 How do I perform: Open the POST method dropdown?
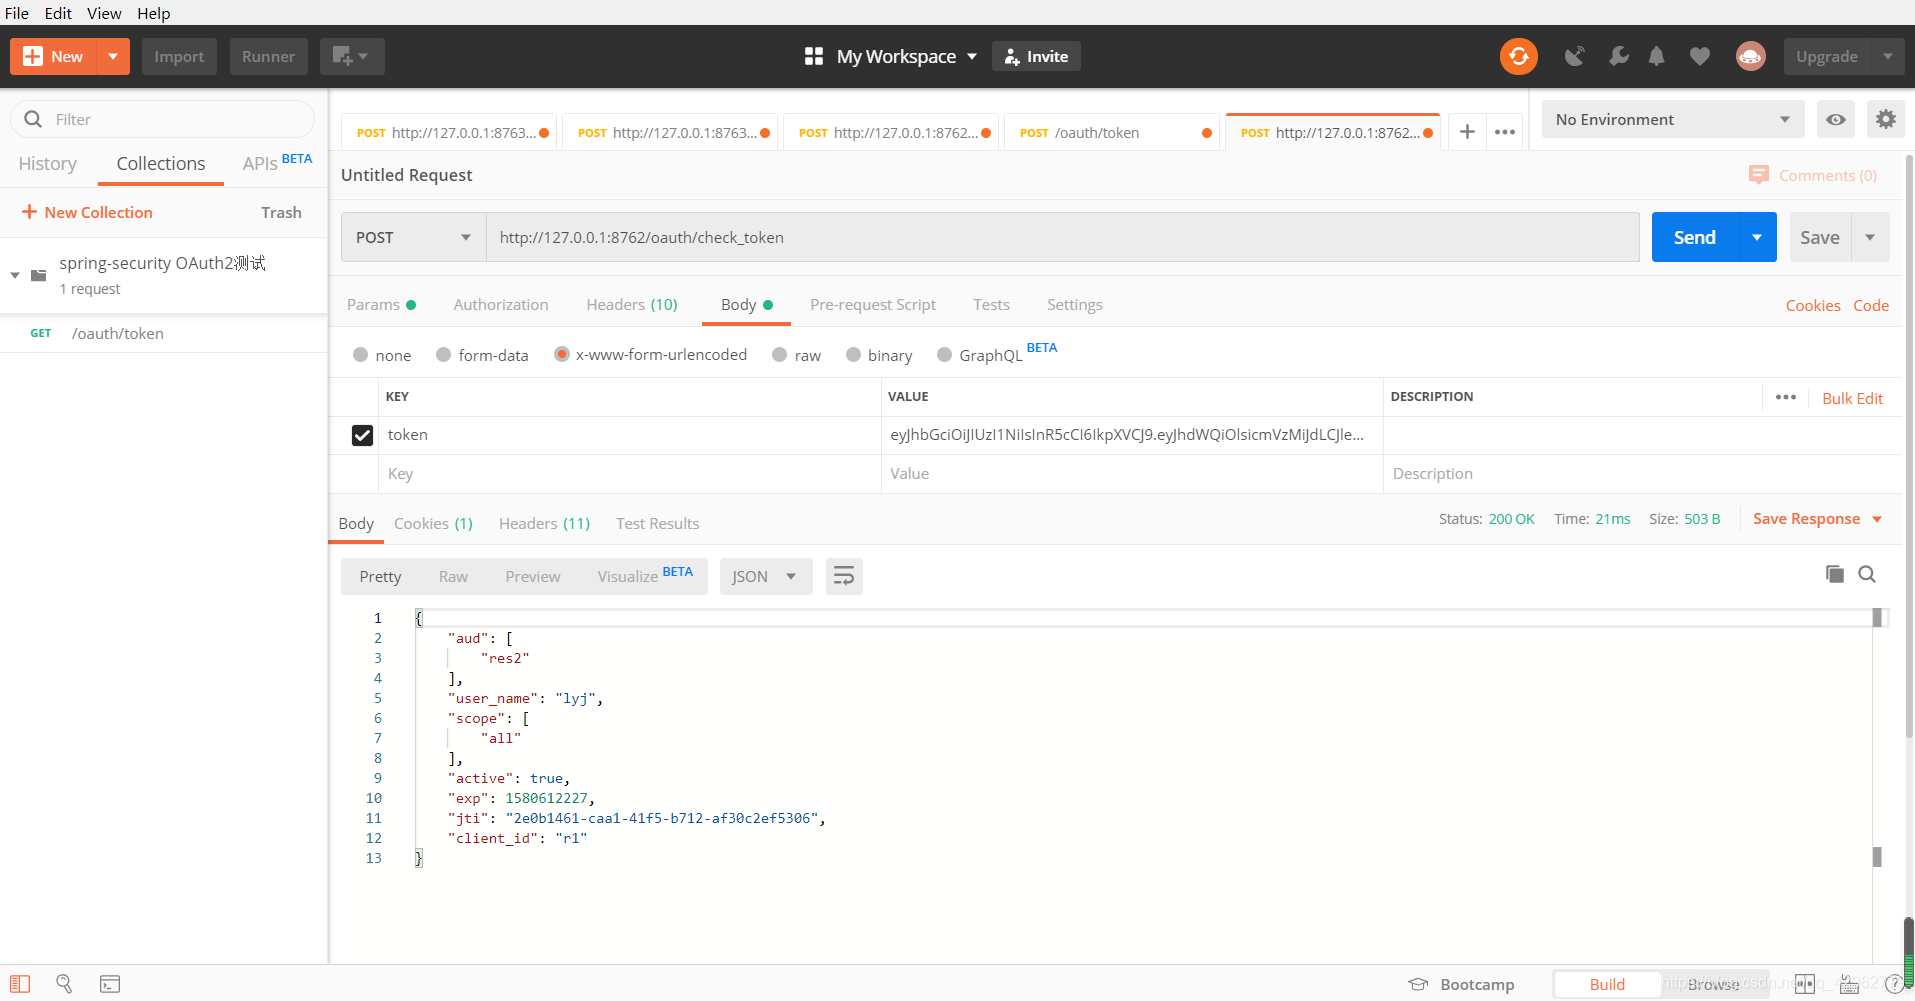[413, 237]
